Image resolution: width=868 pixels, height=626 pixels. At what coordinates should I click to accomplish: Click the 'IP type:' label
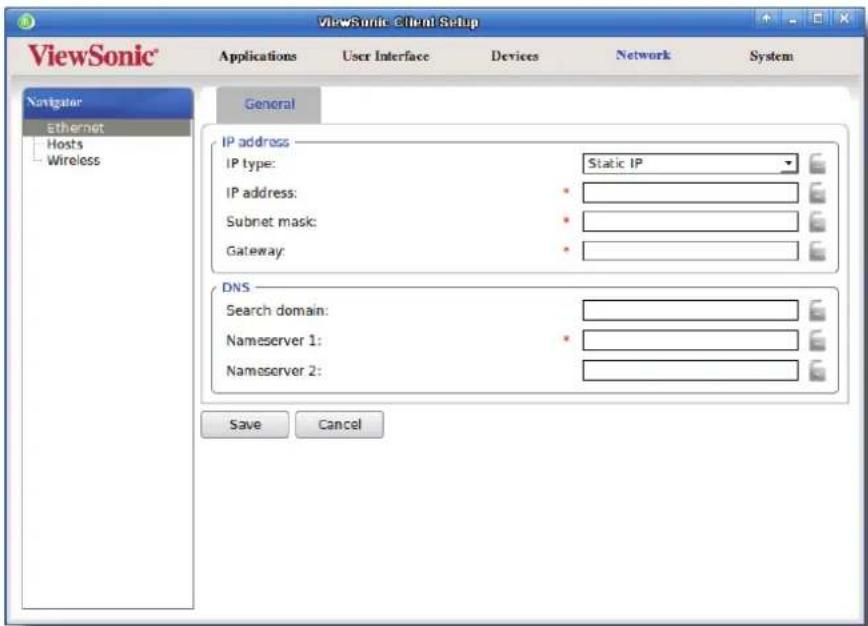point(250,164)
